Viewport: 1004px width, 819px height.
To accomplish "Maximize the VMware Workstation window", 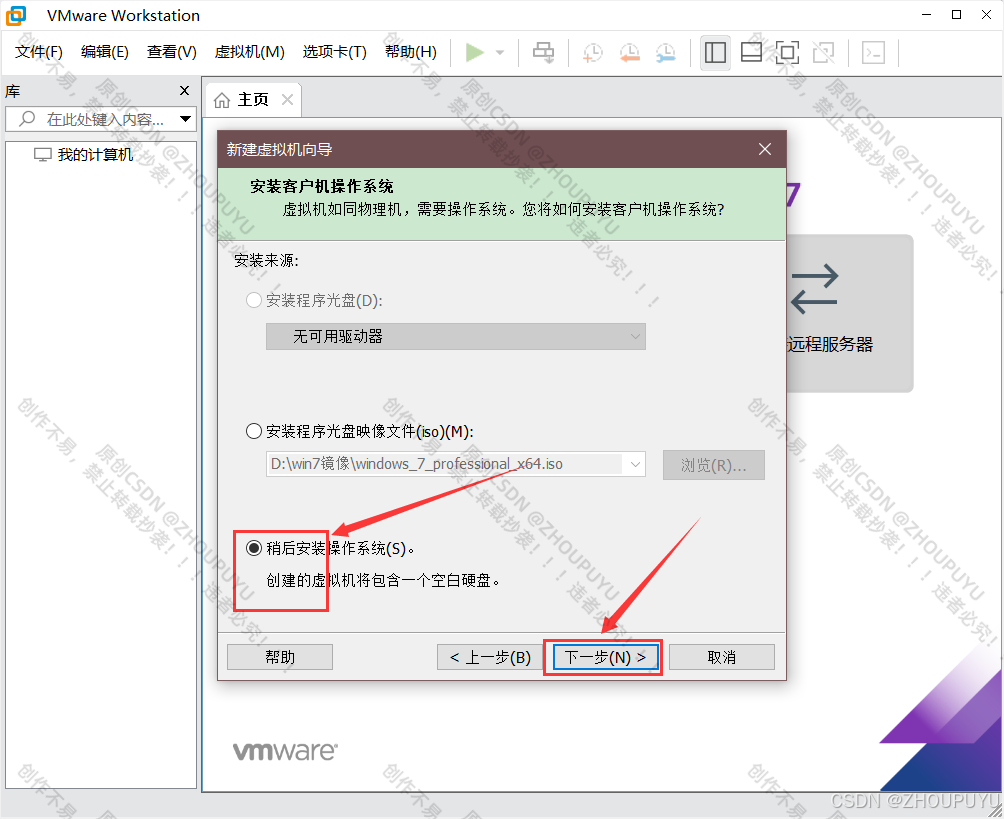I will (957, 15).
